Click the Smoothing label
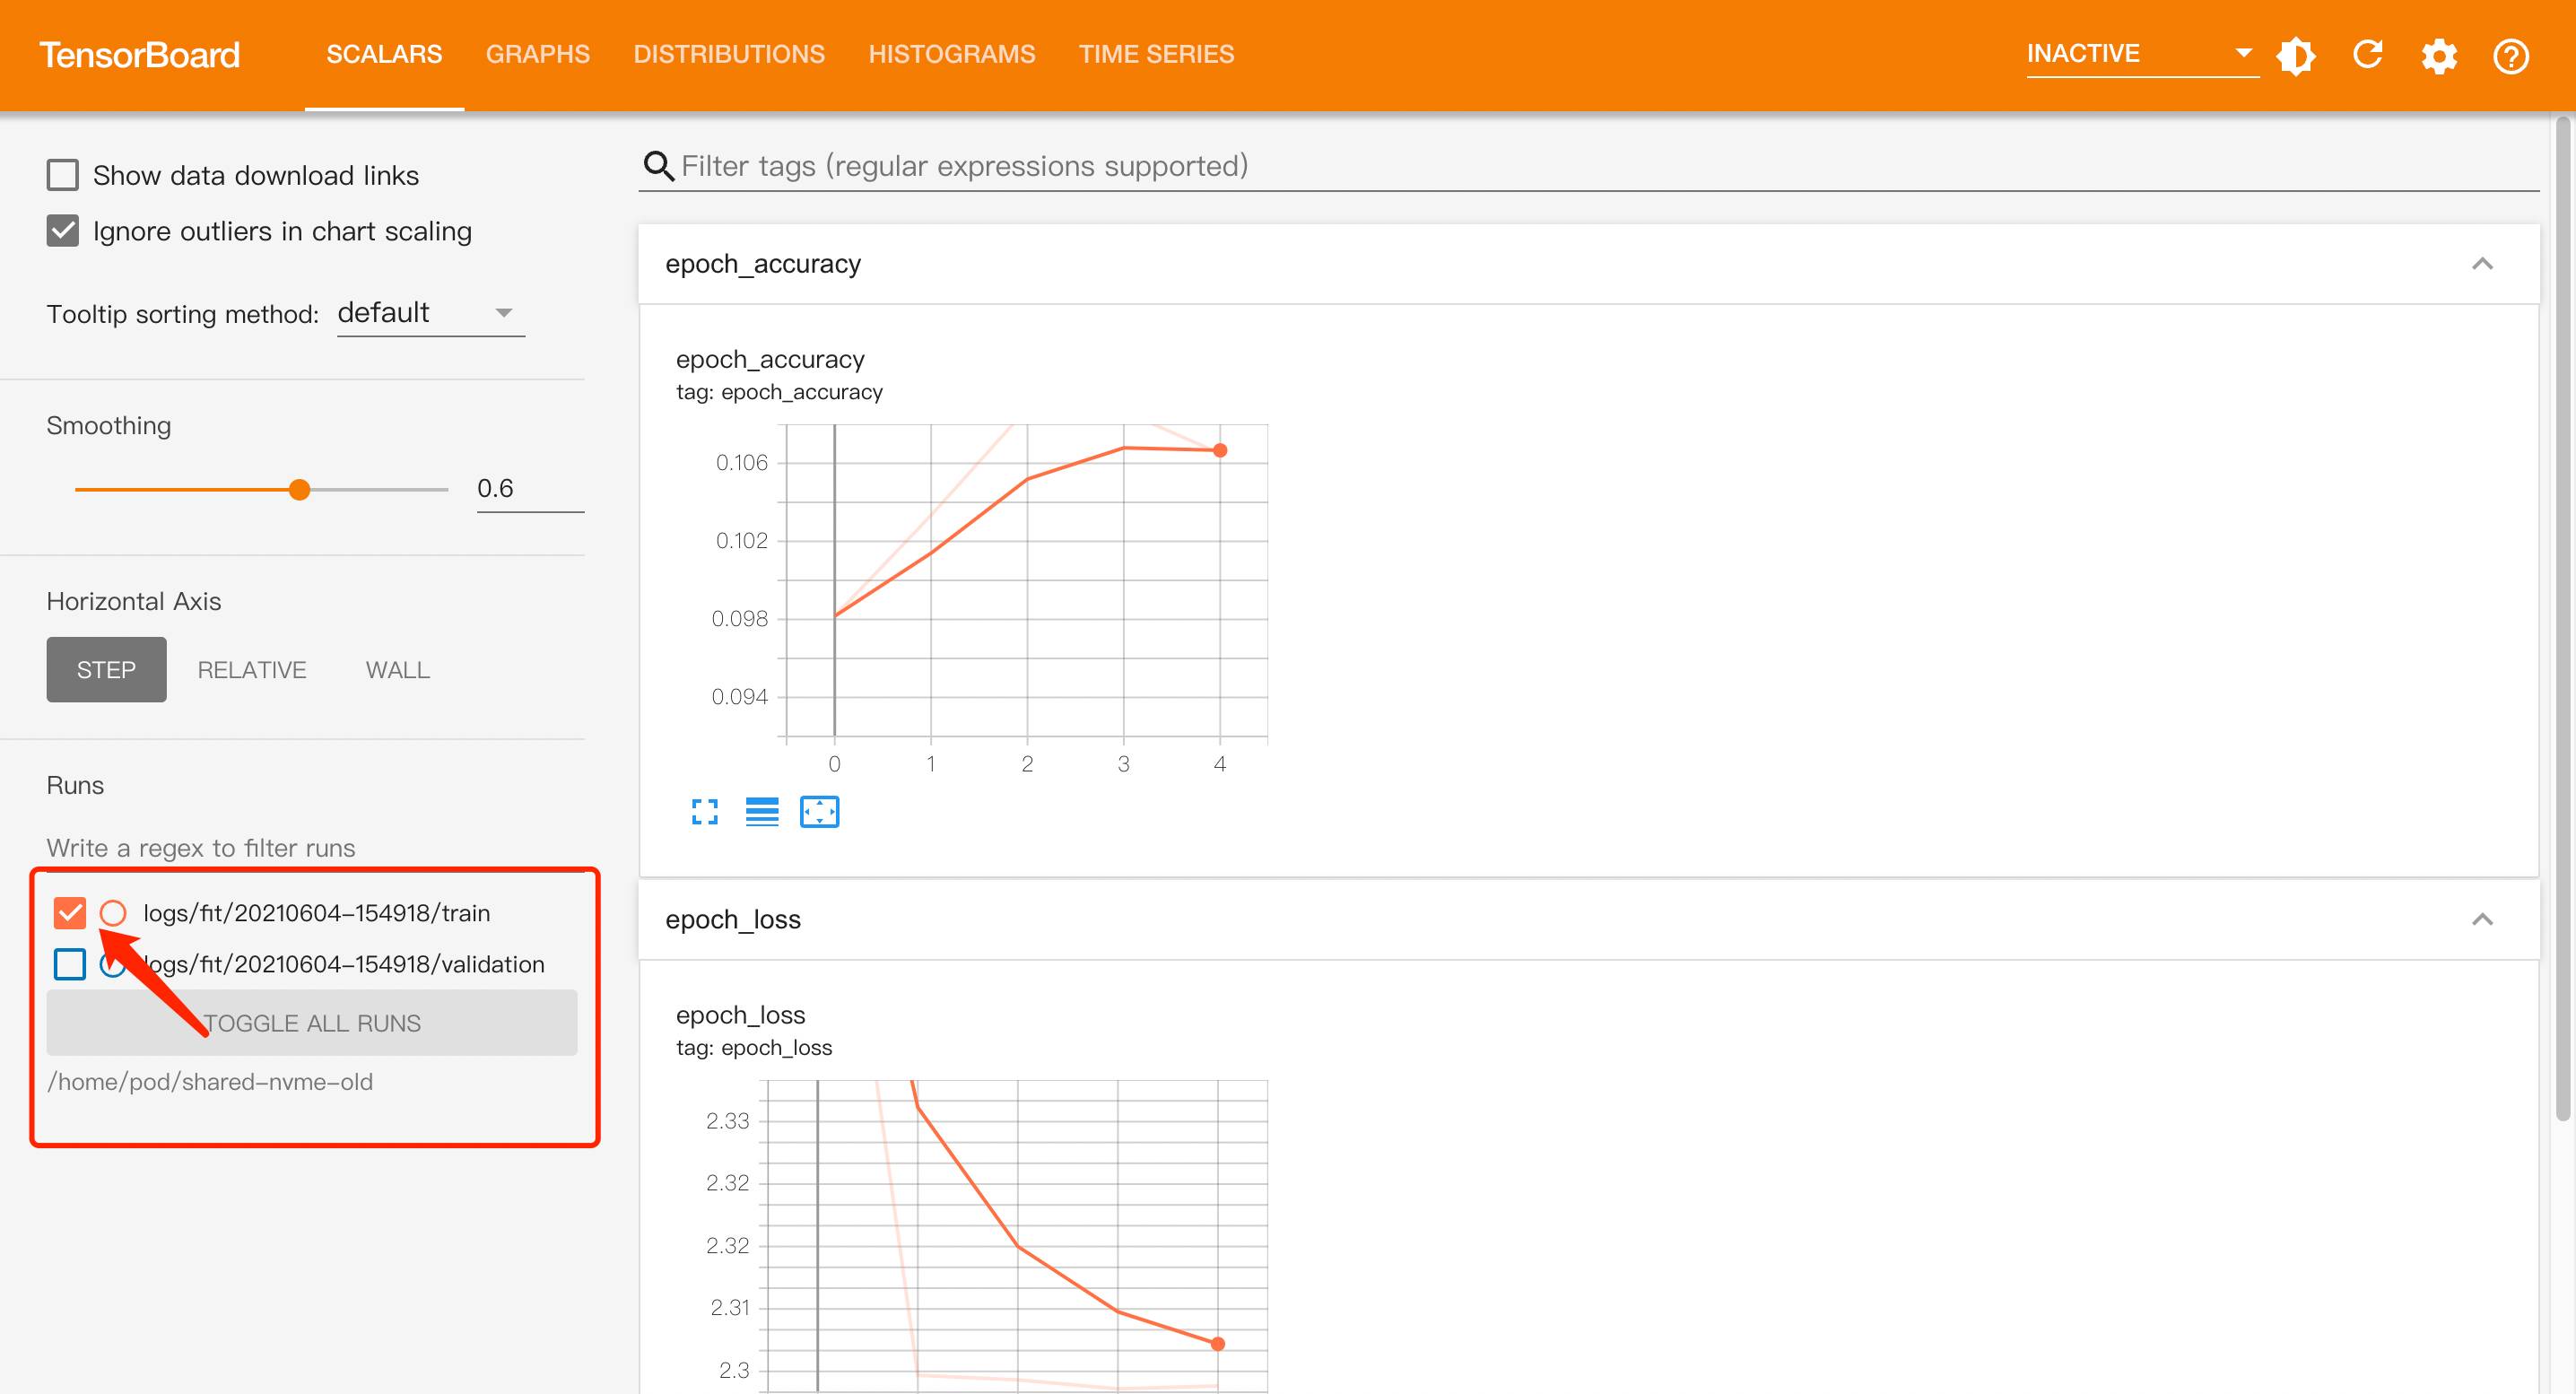This screenshot has height=1394, width=2576. (109, 425)
